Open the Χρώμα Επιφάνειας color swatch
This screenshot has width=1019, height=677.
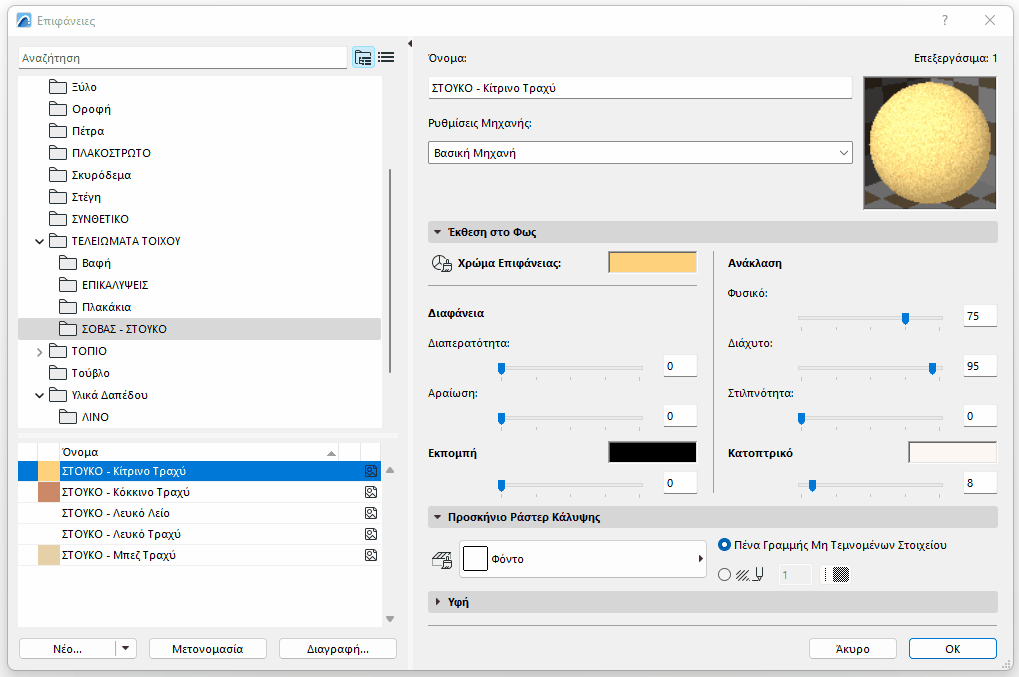click(x=652, y=263)
